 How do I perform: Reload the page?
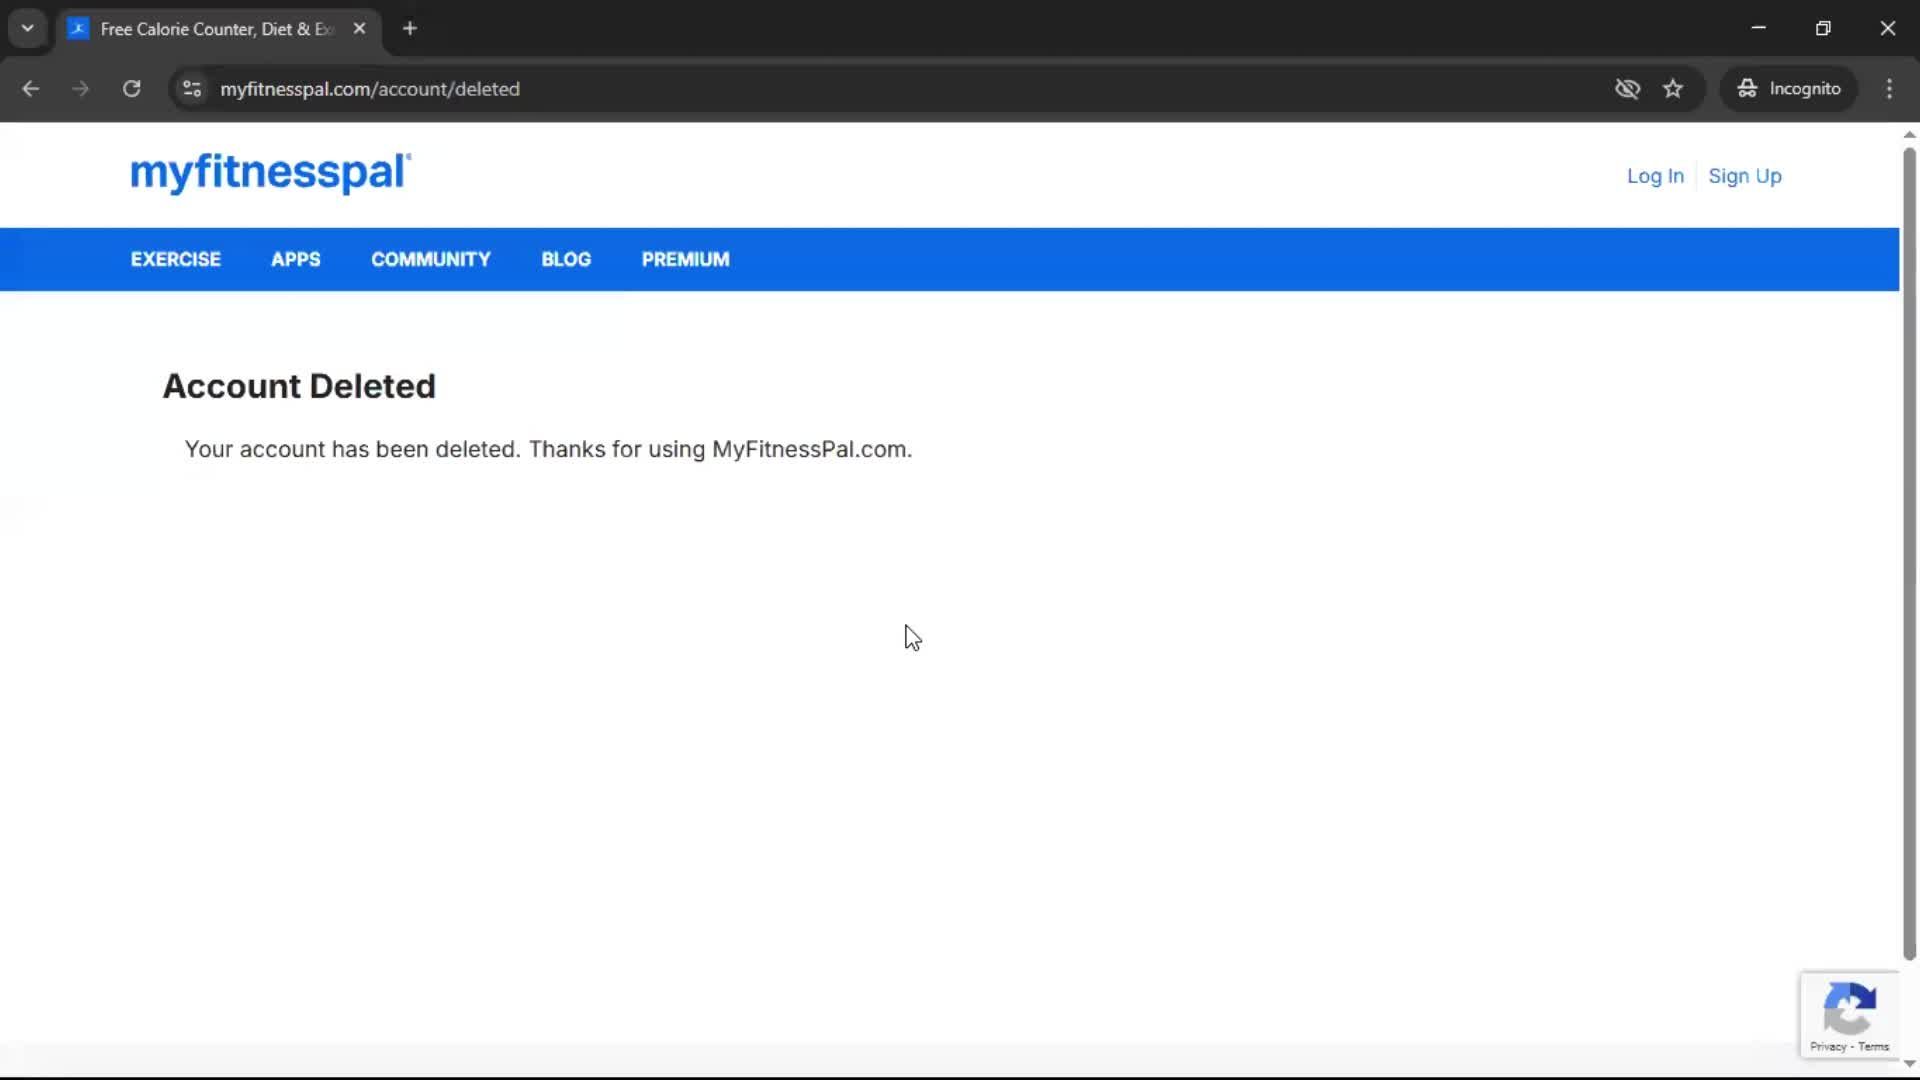tap(131, 89)
